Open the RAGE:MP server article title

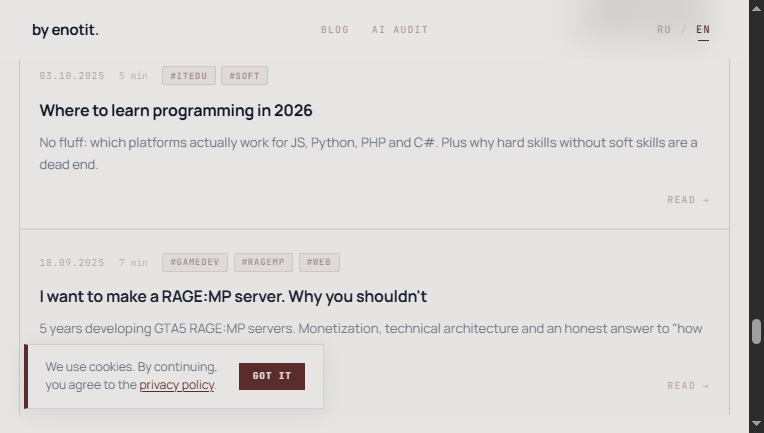click(233, 297)
